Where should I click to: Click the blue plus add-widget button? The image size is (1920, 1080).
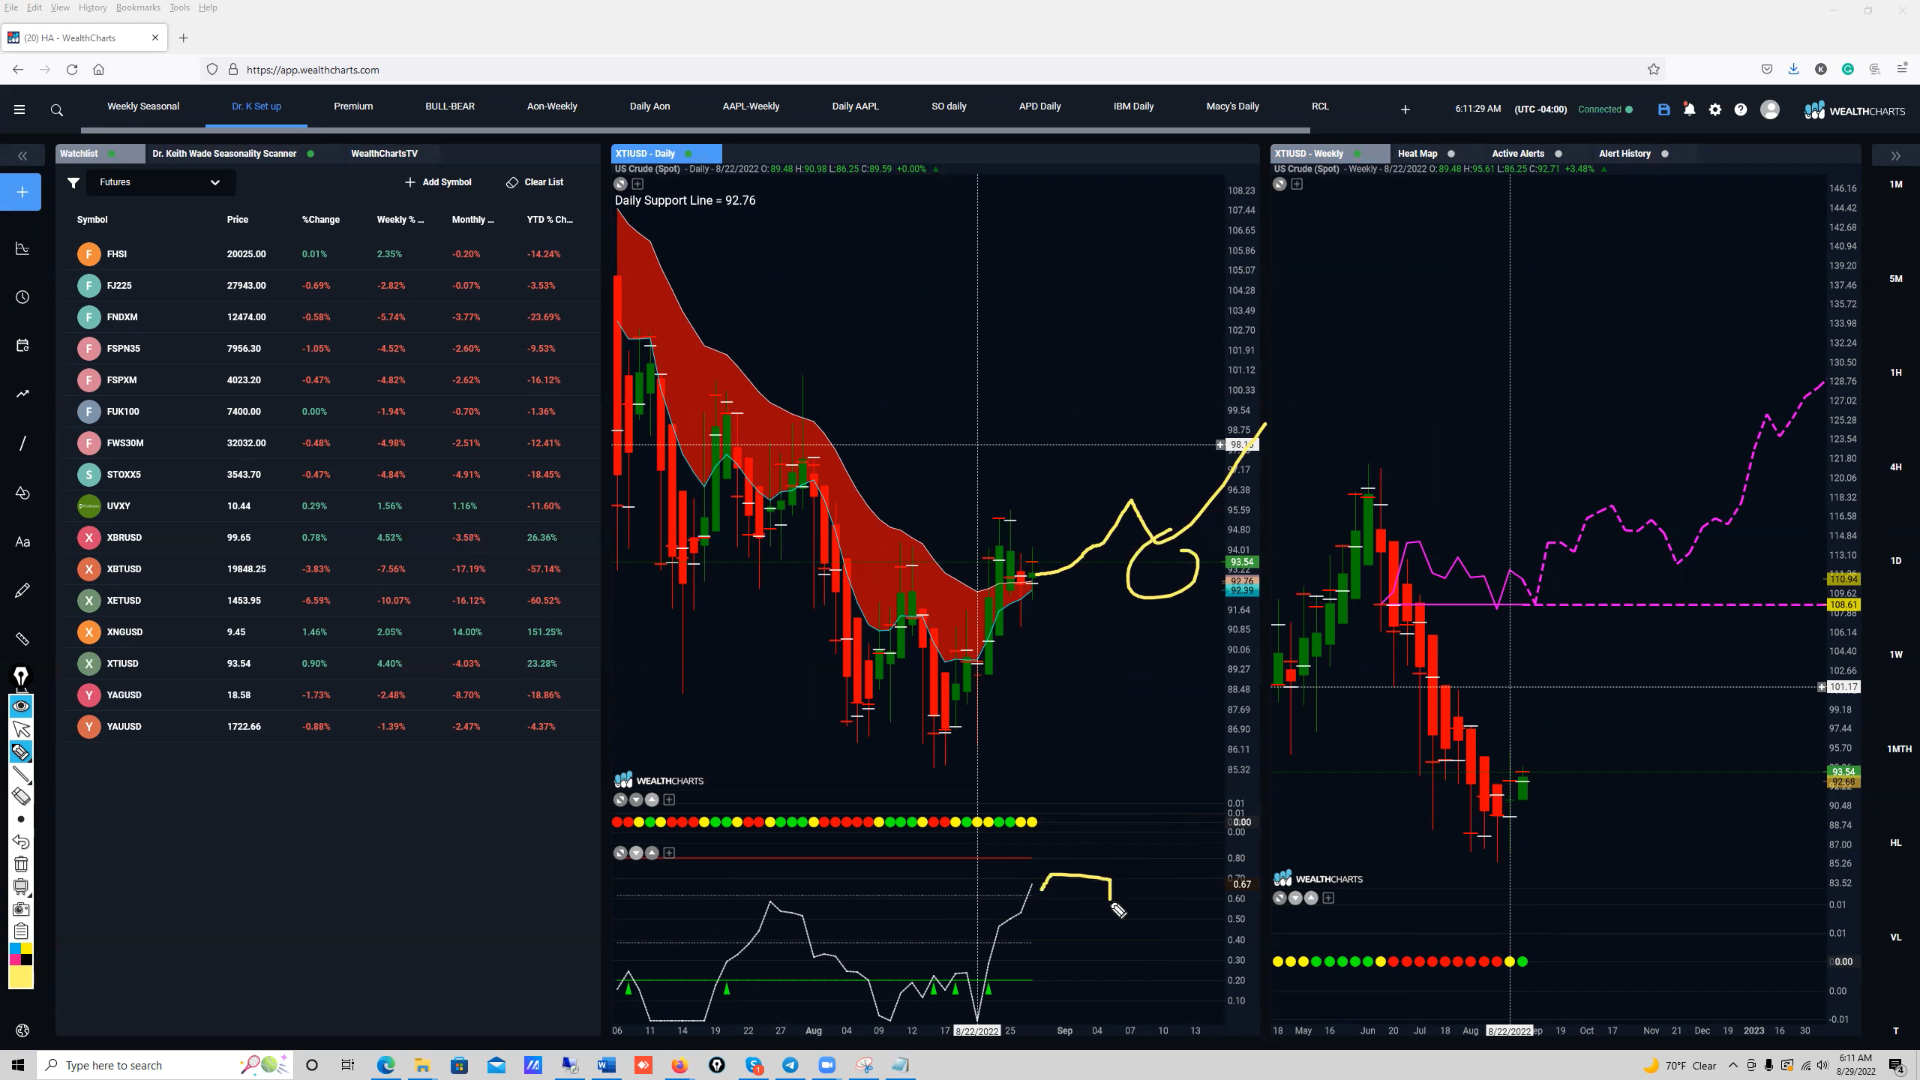22,192
